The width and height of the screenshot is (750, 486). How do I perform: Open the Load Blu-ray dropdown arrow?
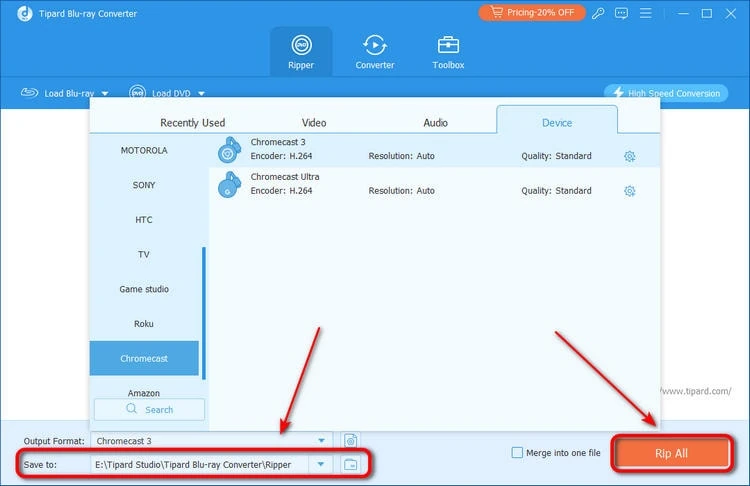pyautogui.click(x=106, y=94)
